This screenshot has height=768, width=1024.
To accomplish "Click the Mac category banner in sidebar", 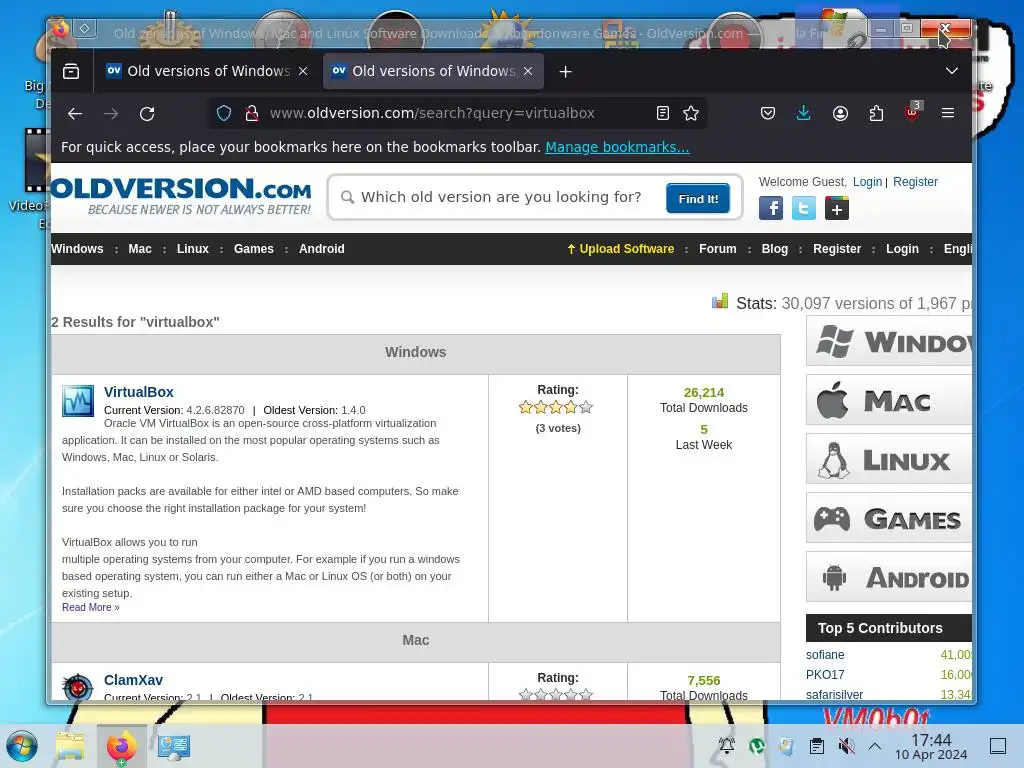I will click(x=889, y=400).
